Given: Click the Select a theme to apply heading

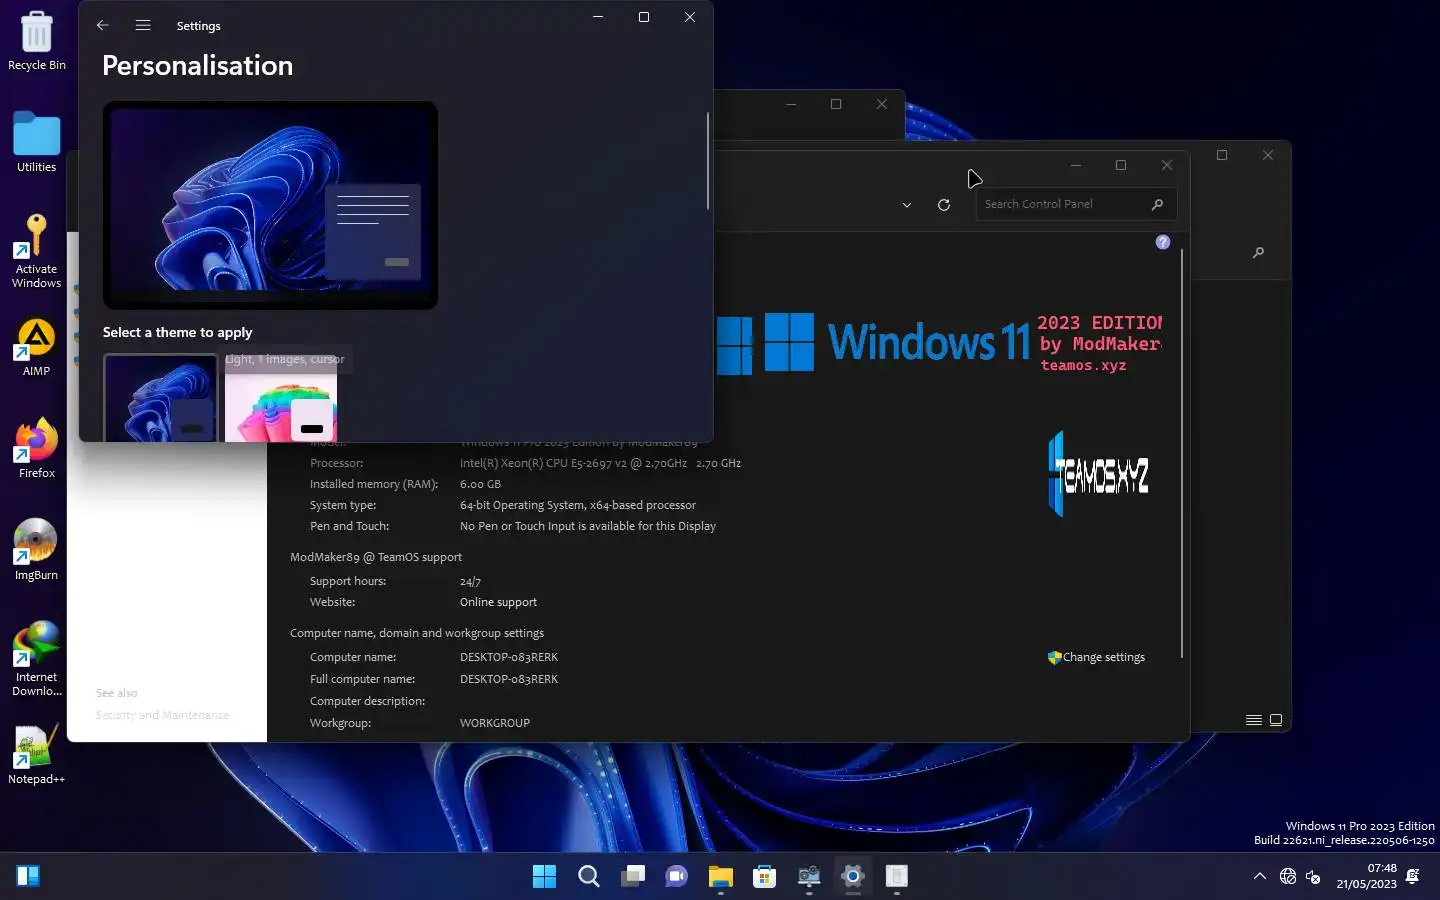Looking at the screenshot, I should point(177,332).
